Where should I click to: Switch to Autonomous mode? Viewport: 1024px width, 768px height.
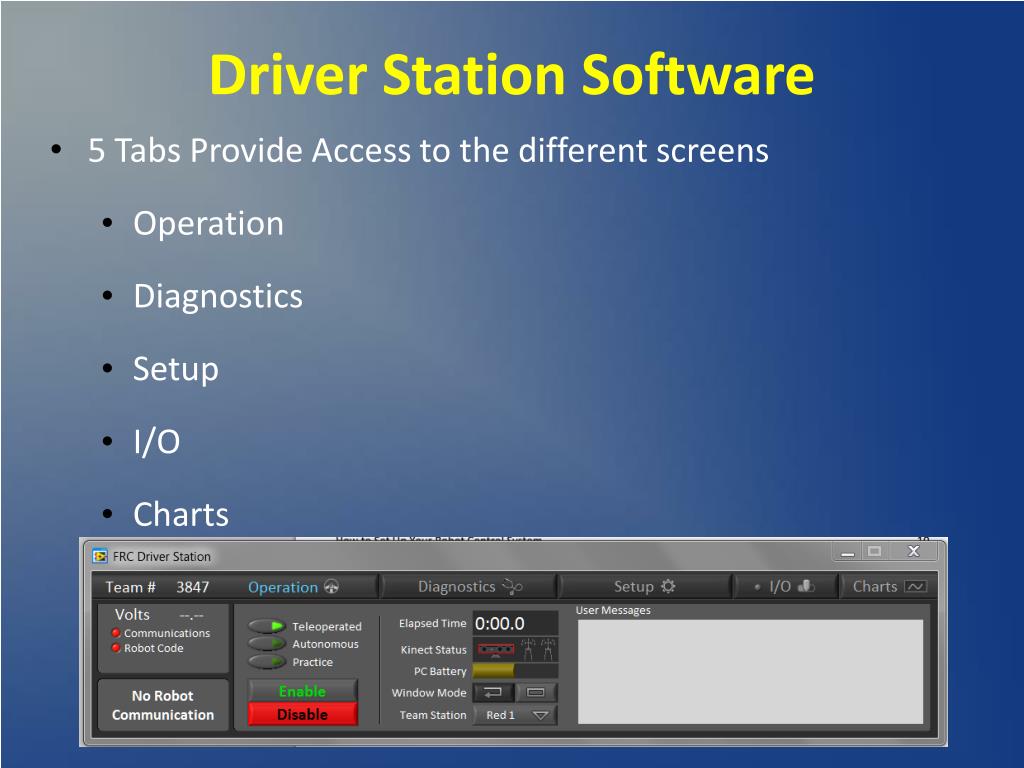tap(267, 644)
